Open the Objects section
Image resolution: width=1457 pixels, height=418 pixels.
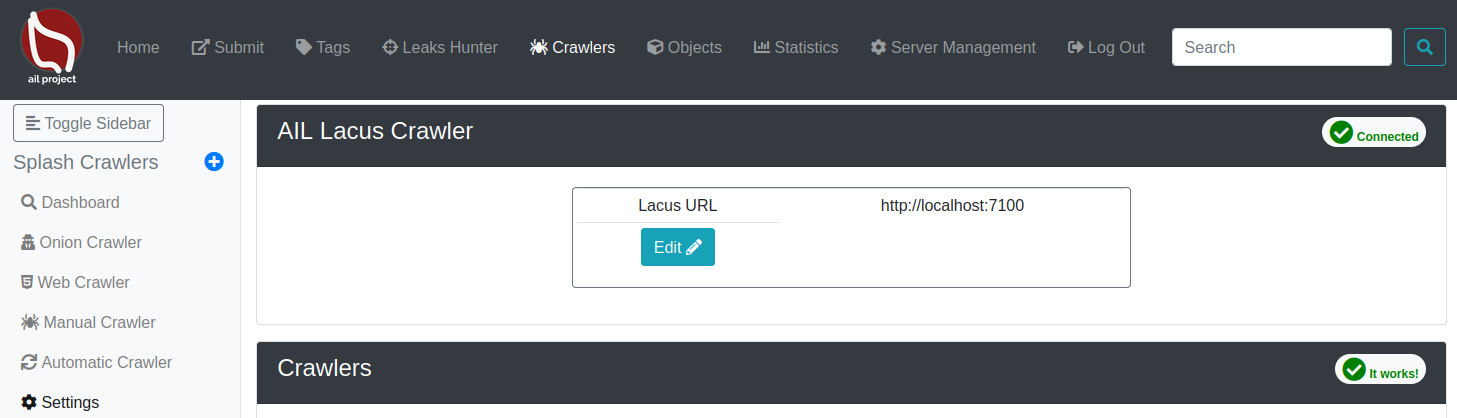coord(684,47)
